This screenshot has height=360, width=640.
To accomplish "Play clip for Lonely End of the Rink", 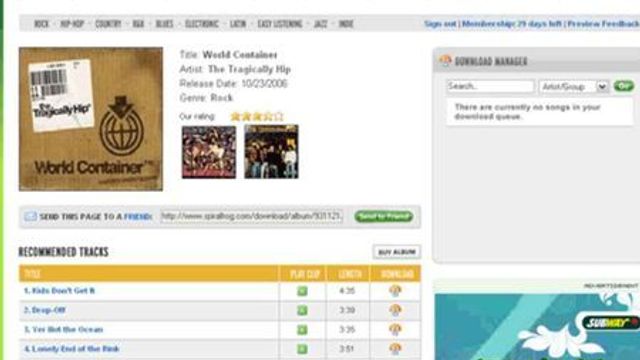I will [302, 349].
